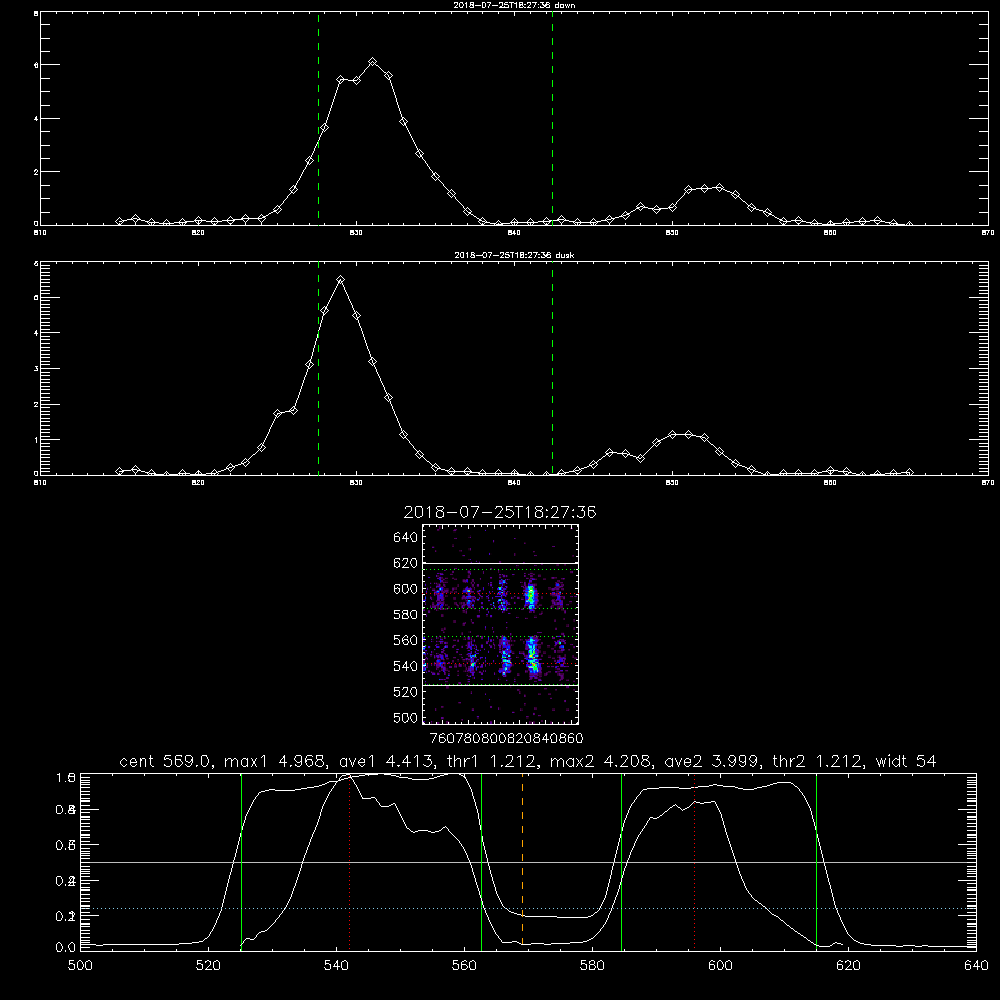
Task: Click the left green dashed line in the dusk plot
Action: click(318, 368)
